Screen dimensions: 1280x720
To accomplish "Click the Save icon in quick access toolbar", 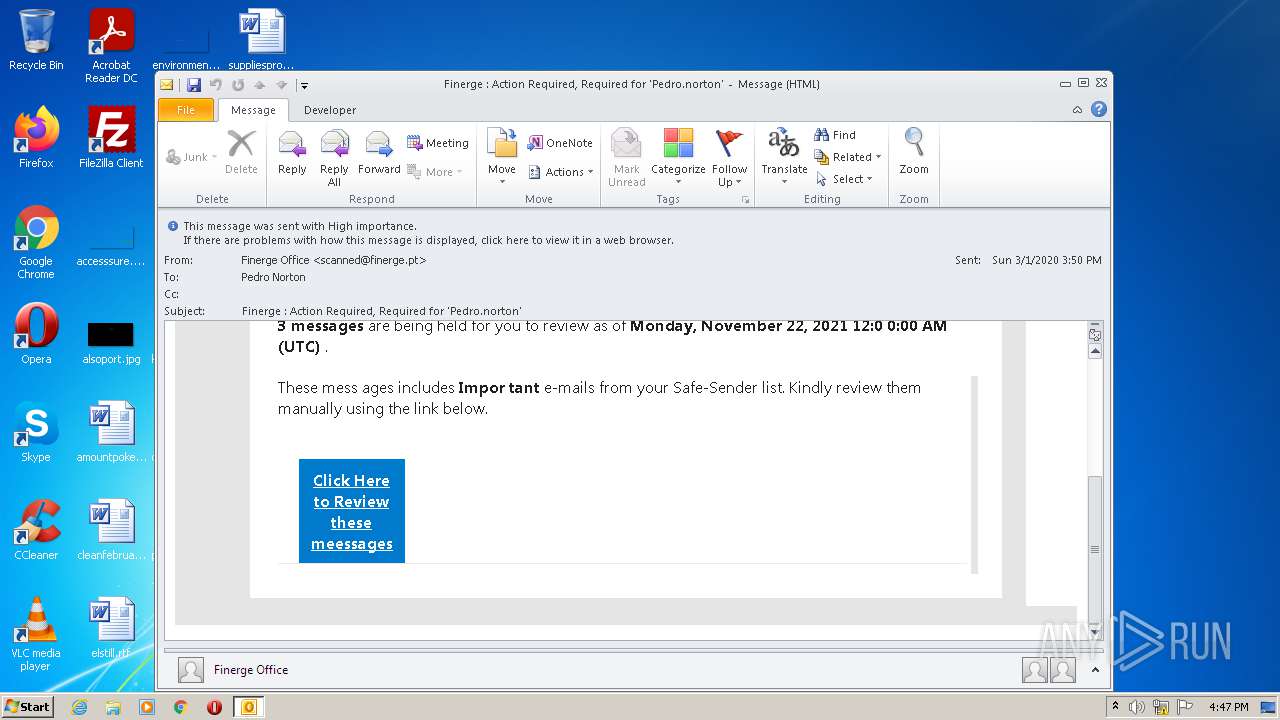I will tap(194, 85).
